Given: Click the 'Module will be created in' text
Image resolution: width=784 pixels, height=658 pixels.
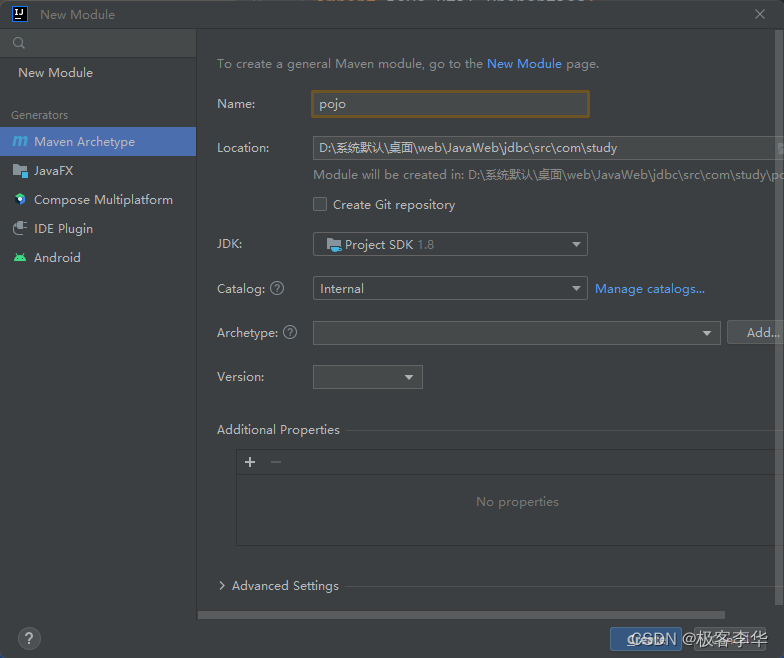Looking at the screenshot, I should click(x=548, y=175).
